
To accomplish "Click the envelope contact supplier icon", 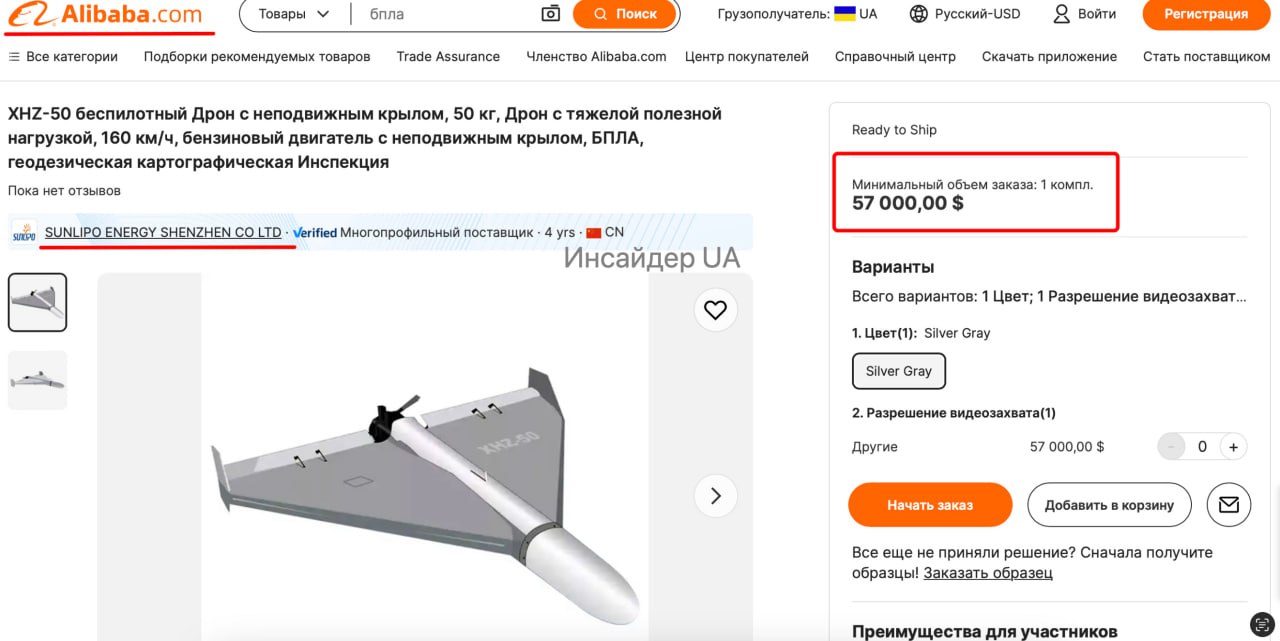I will point(1229,505).
